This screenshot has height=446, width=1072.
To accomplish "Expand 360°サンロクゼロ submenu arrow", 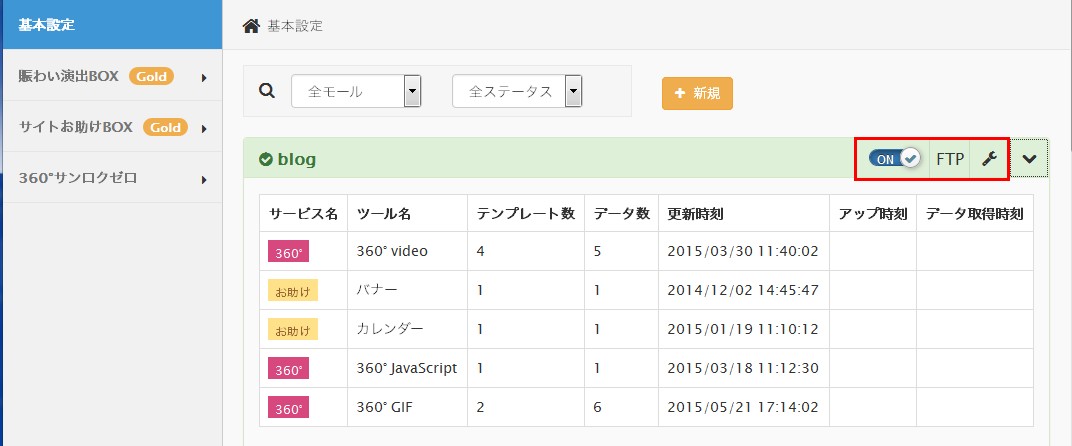I will tap(204, 181).
